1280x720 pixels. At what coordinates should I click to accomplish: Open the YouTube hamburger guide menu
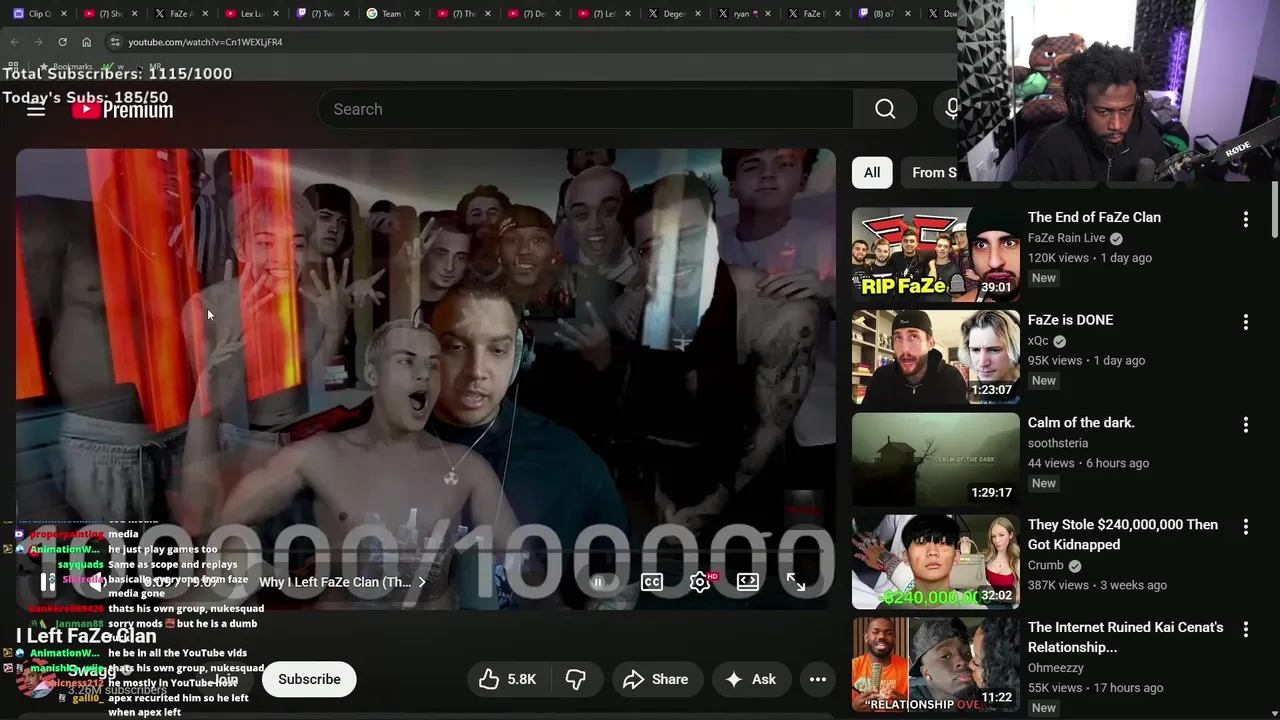tap(36, 110)
